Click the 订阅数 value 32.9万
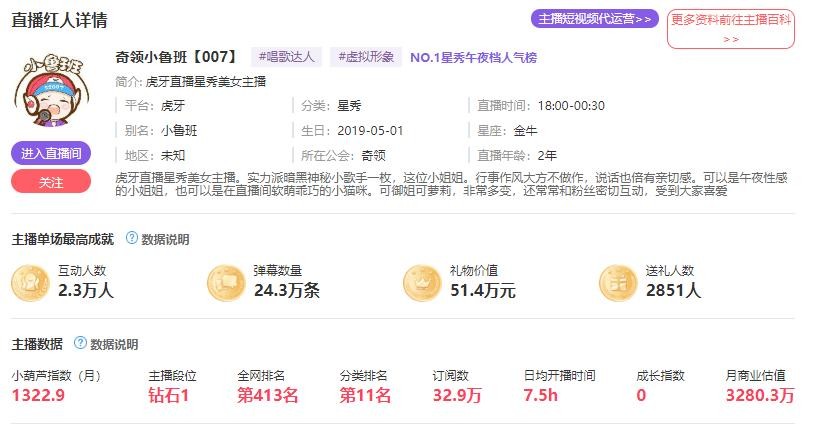Screen dimensions: 814x426 click(457, 395)
